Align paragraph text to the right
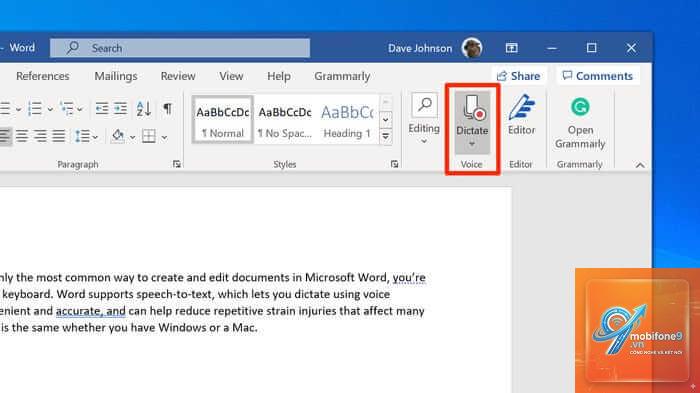 [x=40, y=136]
